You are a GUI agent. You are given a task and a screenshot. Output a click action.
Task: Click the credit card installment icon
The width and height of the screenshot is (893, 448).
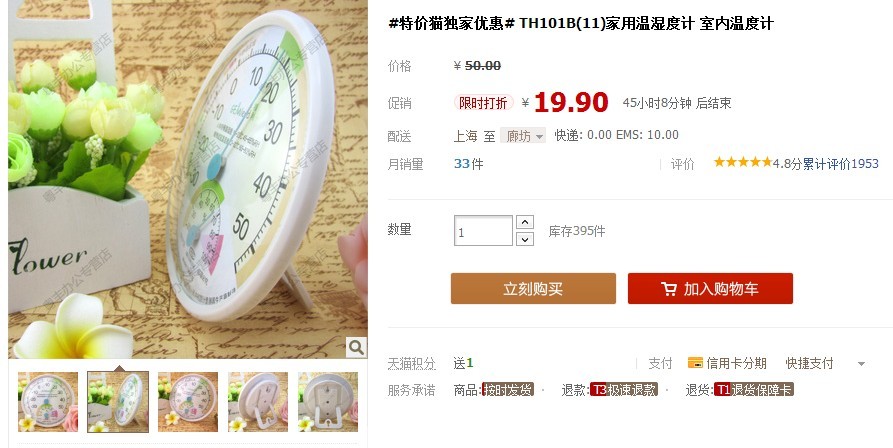(695, 363)
